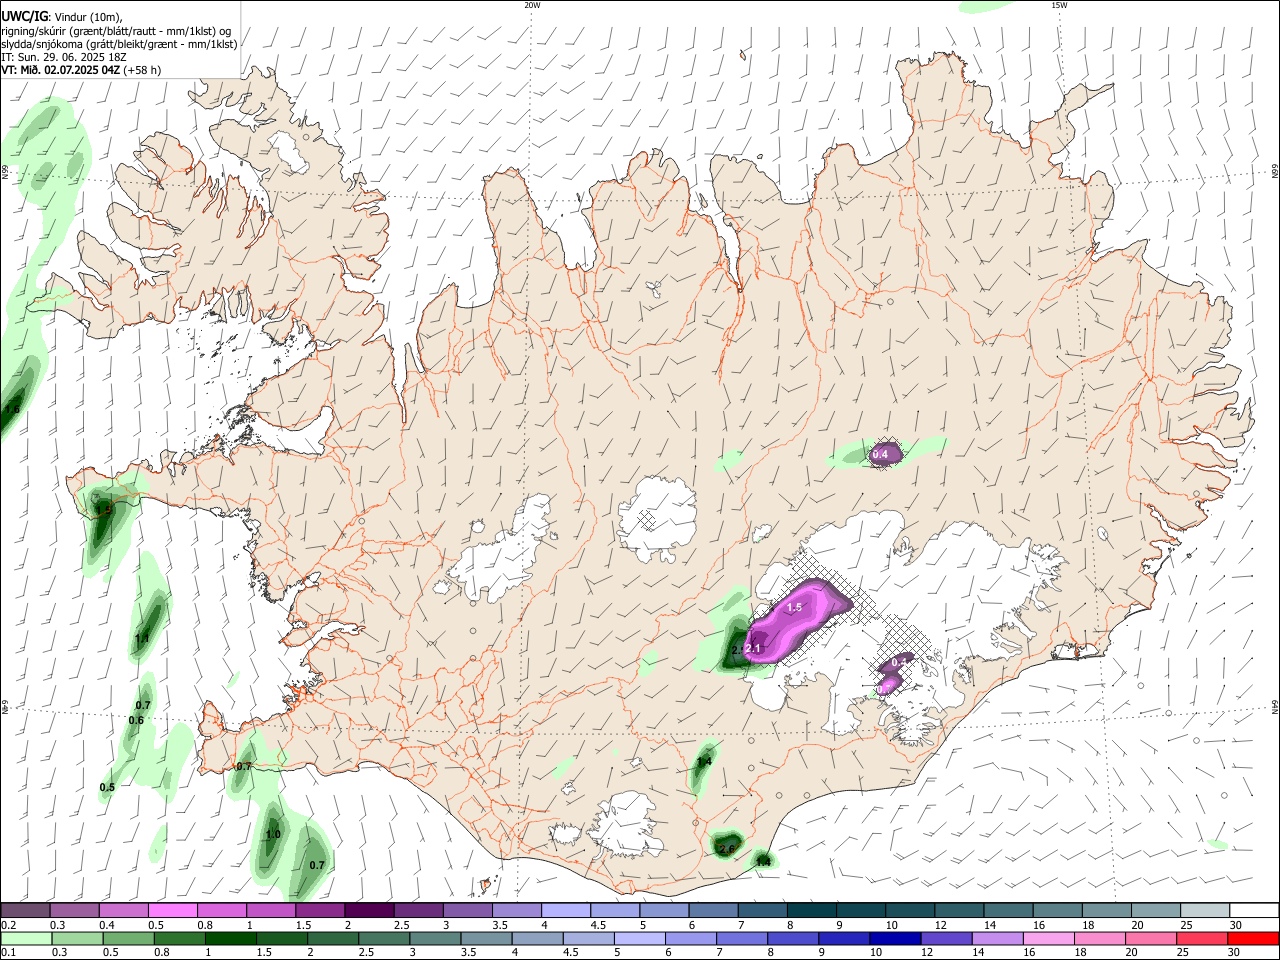Viewport: 1280px width, 960px height.
Task: Click the navy blue rain swatch labeled 10
Action: [x=895, y=939]
